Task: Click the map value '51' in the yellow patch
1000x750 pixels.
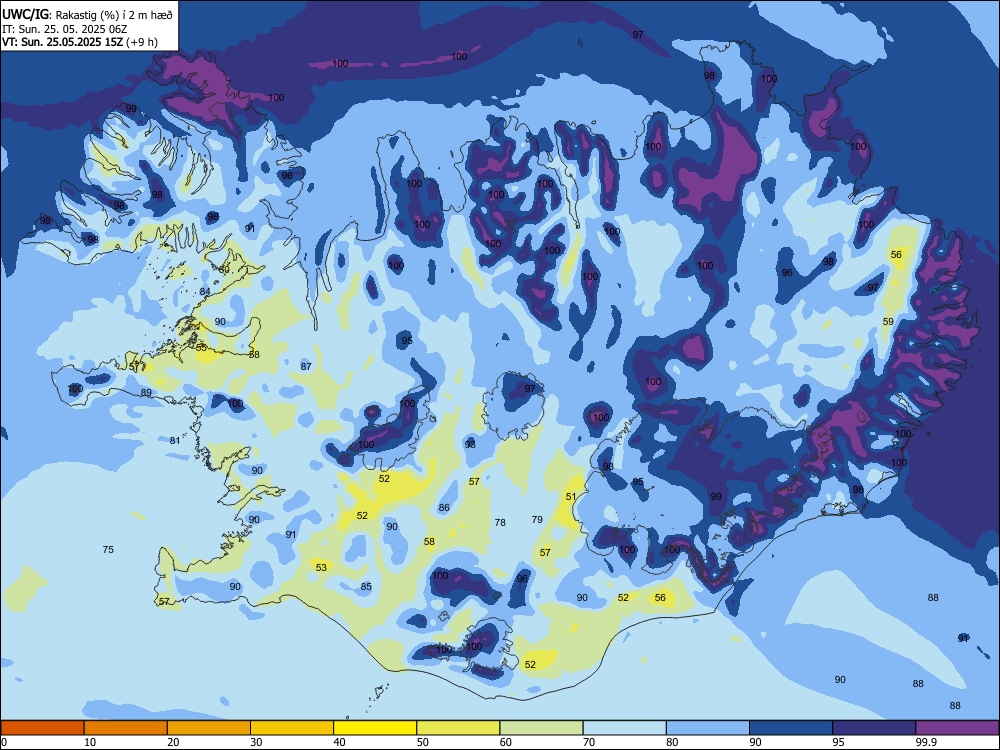Action: click(x=571, y=496)
